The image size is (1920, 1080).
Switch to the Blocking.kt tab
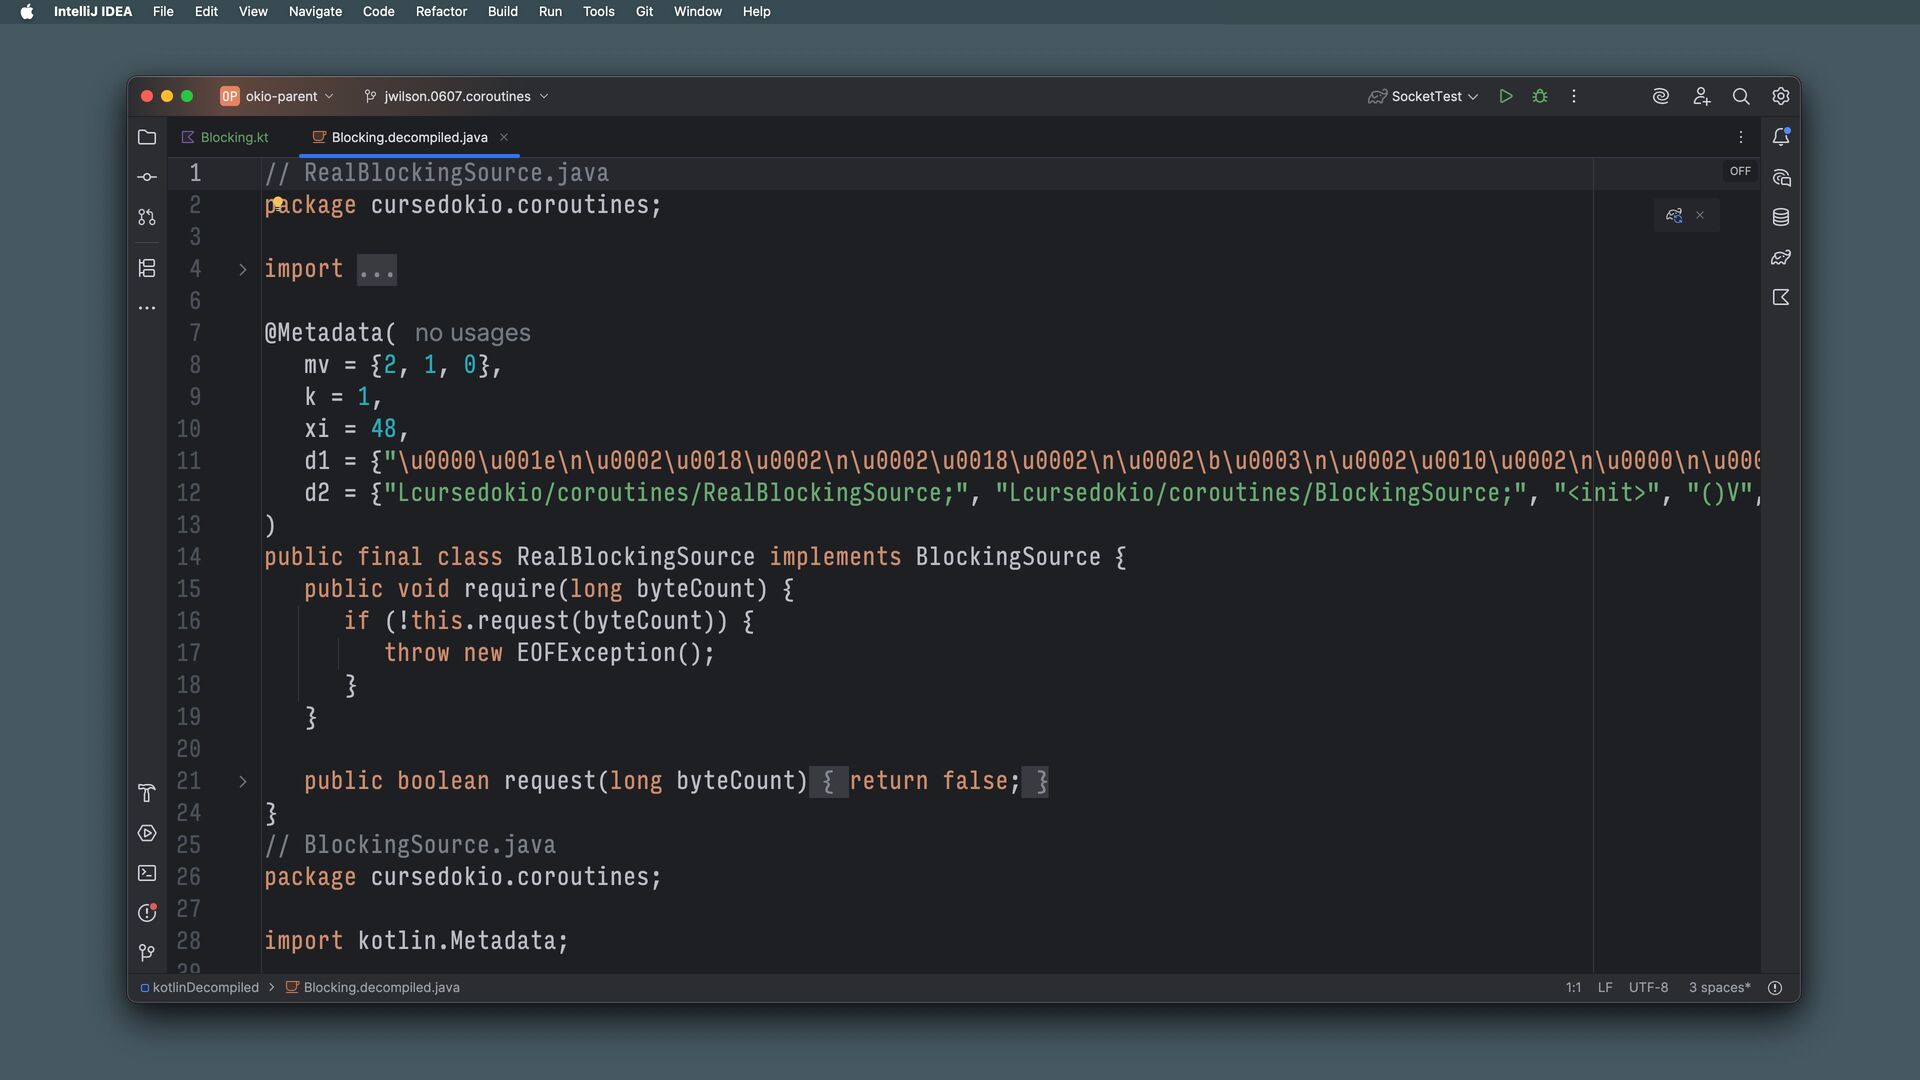225,137
